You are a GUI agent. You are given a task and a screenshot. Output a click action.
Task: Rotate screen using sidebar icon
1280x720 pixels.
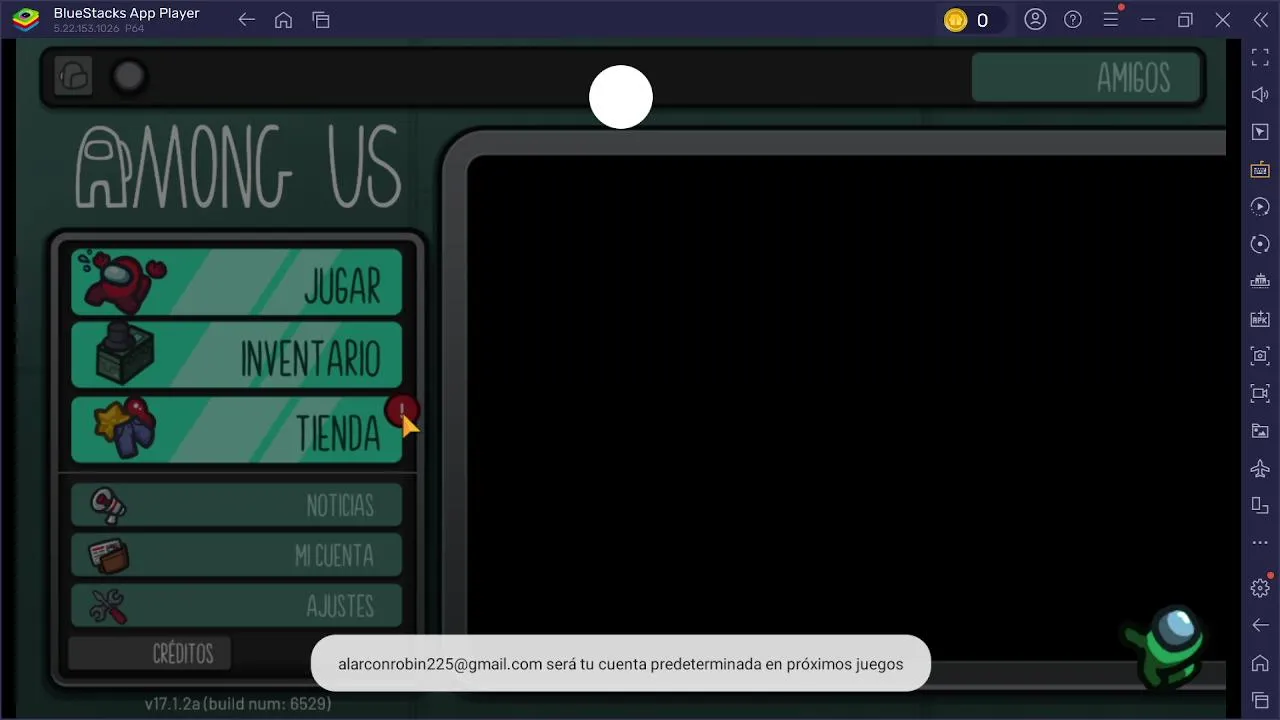point(1260,506)
